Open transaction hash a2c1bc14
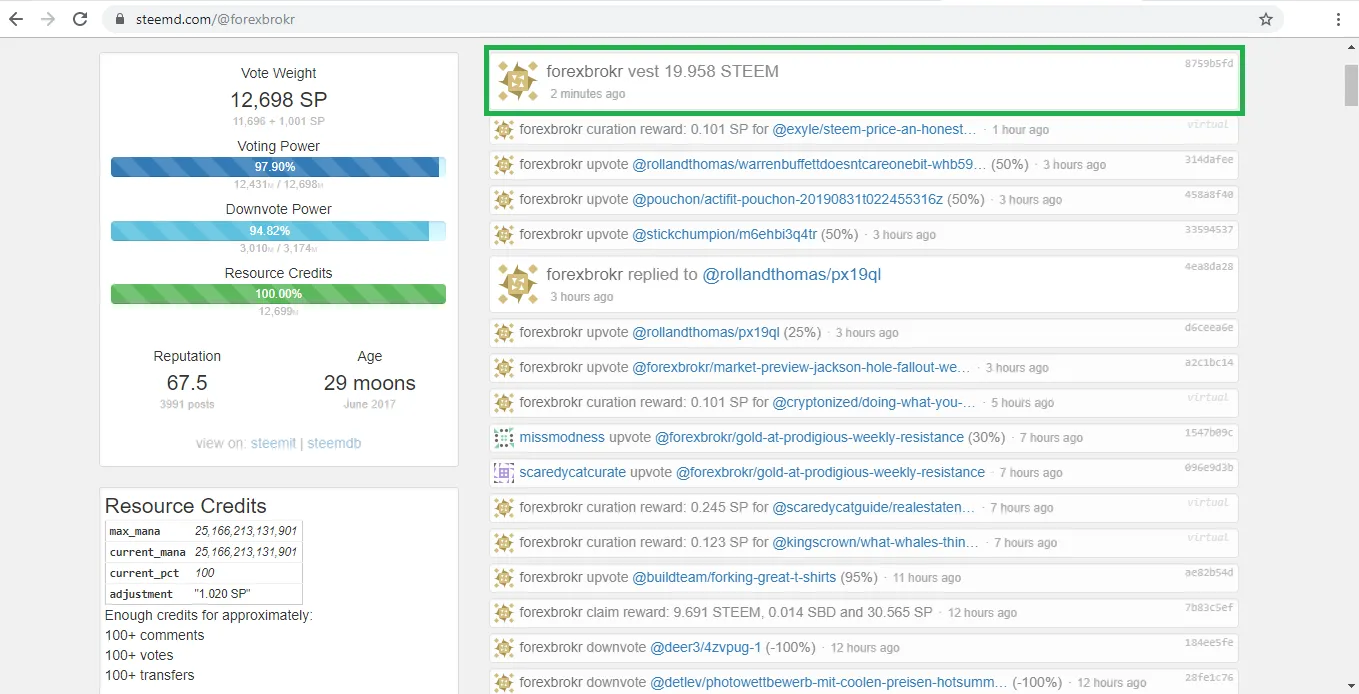This screenshot has width=1359, height=694. tap(1209, 362)
